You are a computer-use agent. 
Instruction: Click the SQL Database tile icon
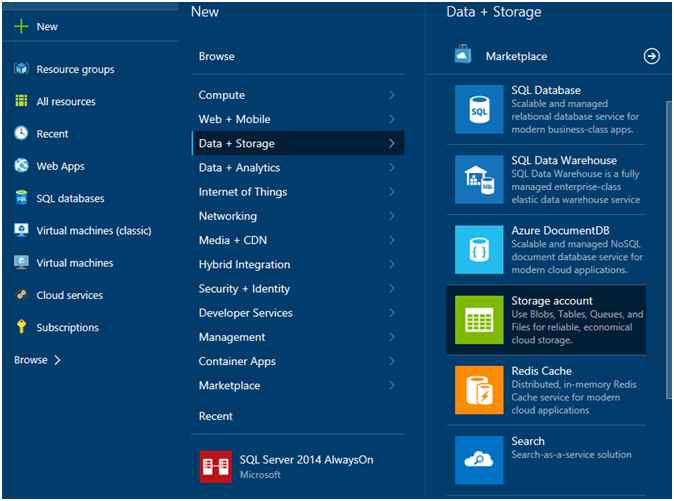pyautogui.click(x=479, y=110)
